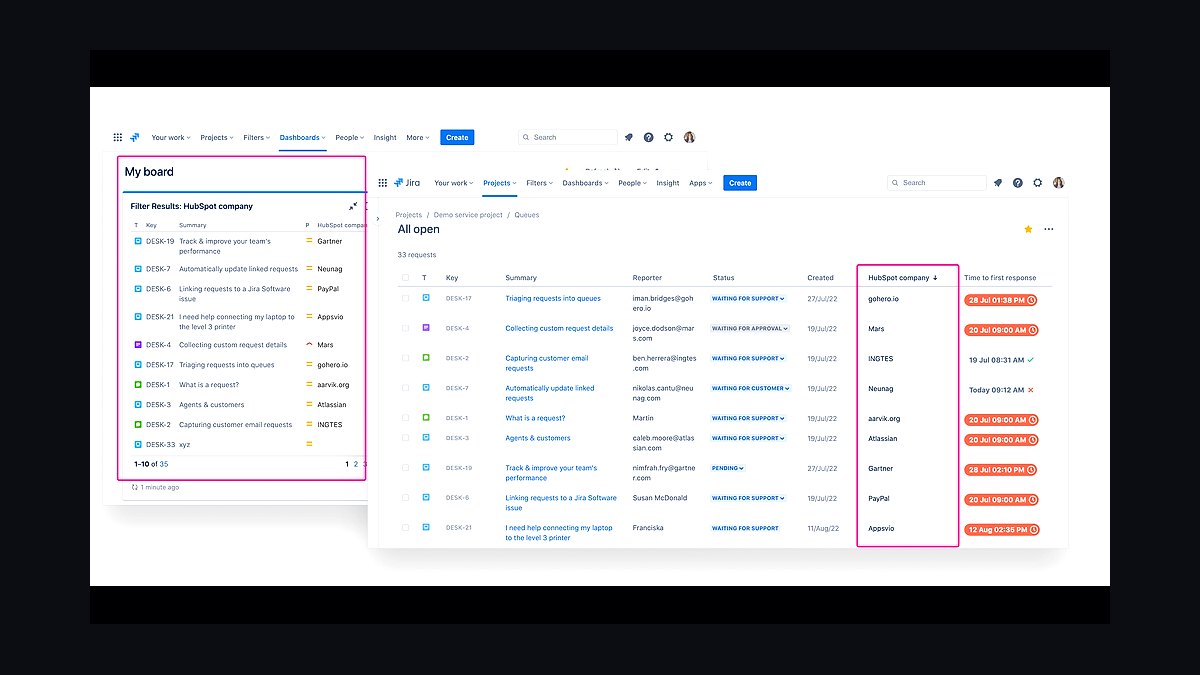Viewport: 1200px width, 675px height.
Task: Expand the collapsed sidebar chevron
Action: 378,218
